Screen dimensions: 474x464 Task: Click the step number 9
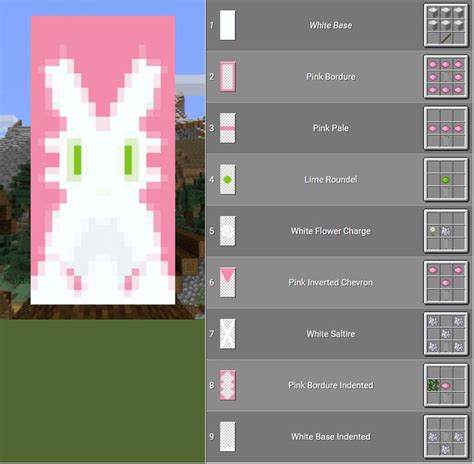coord(212,437)
